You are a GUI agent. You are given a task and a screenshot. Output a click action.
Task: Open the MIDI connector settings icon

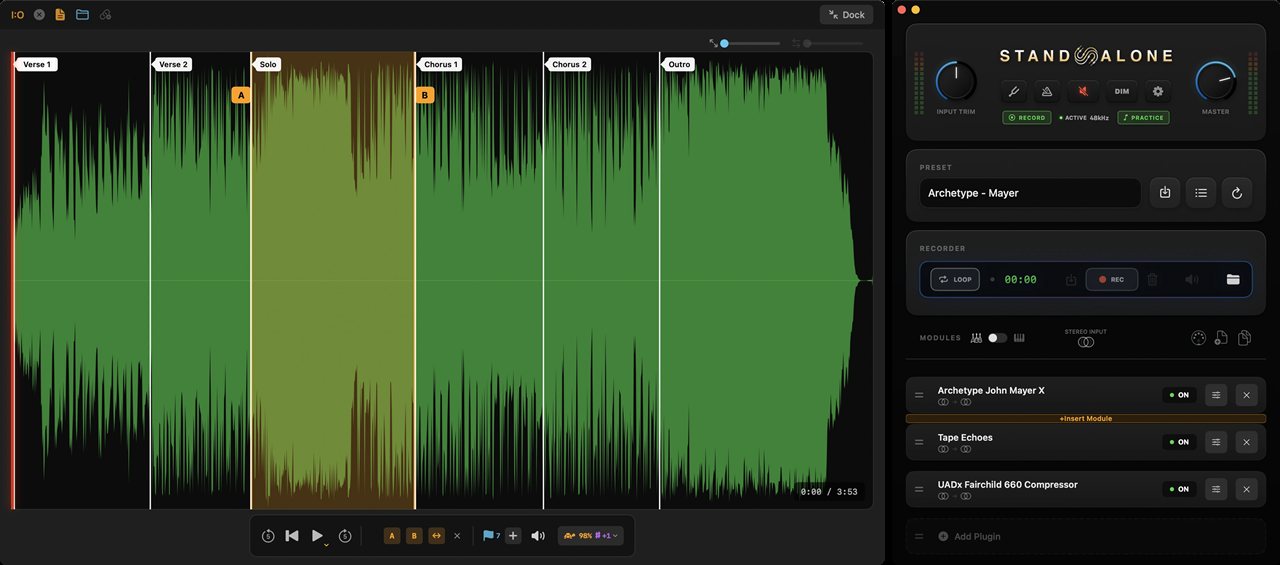pos(1199,338)
